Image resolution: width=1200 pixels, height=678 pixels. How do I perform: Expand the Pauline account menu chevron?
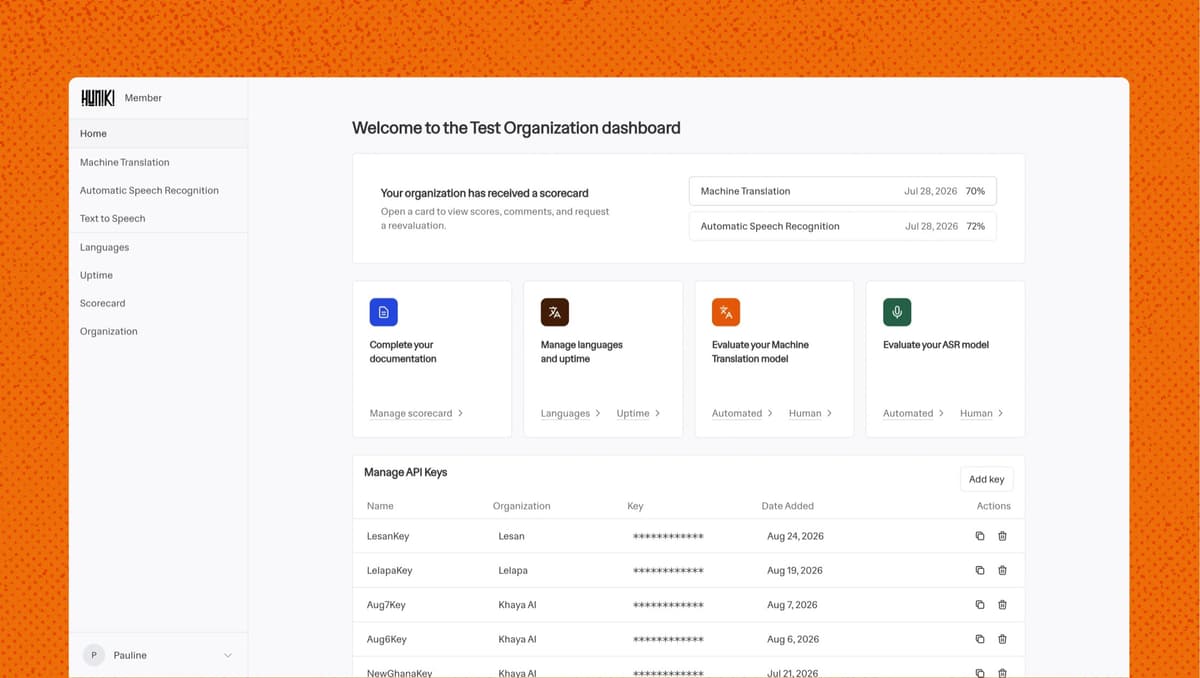point(227,655)
